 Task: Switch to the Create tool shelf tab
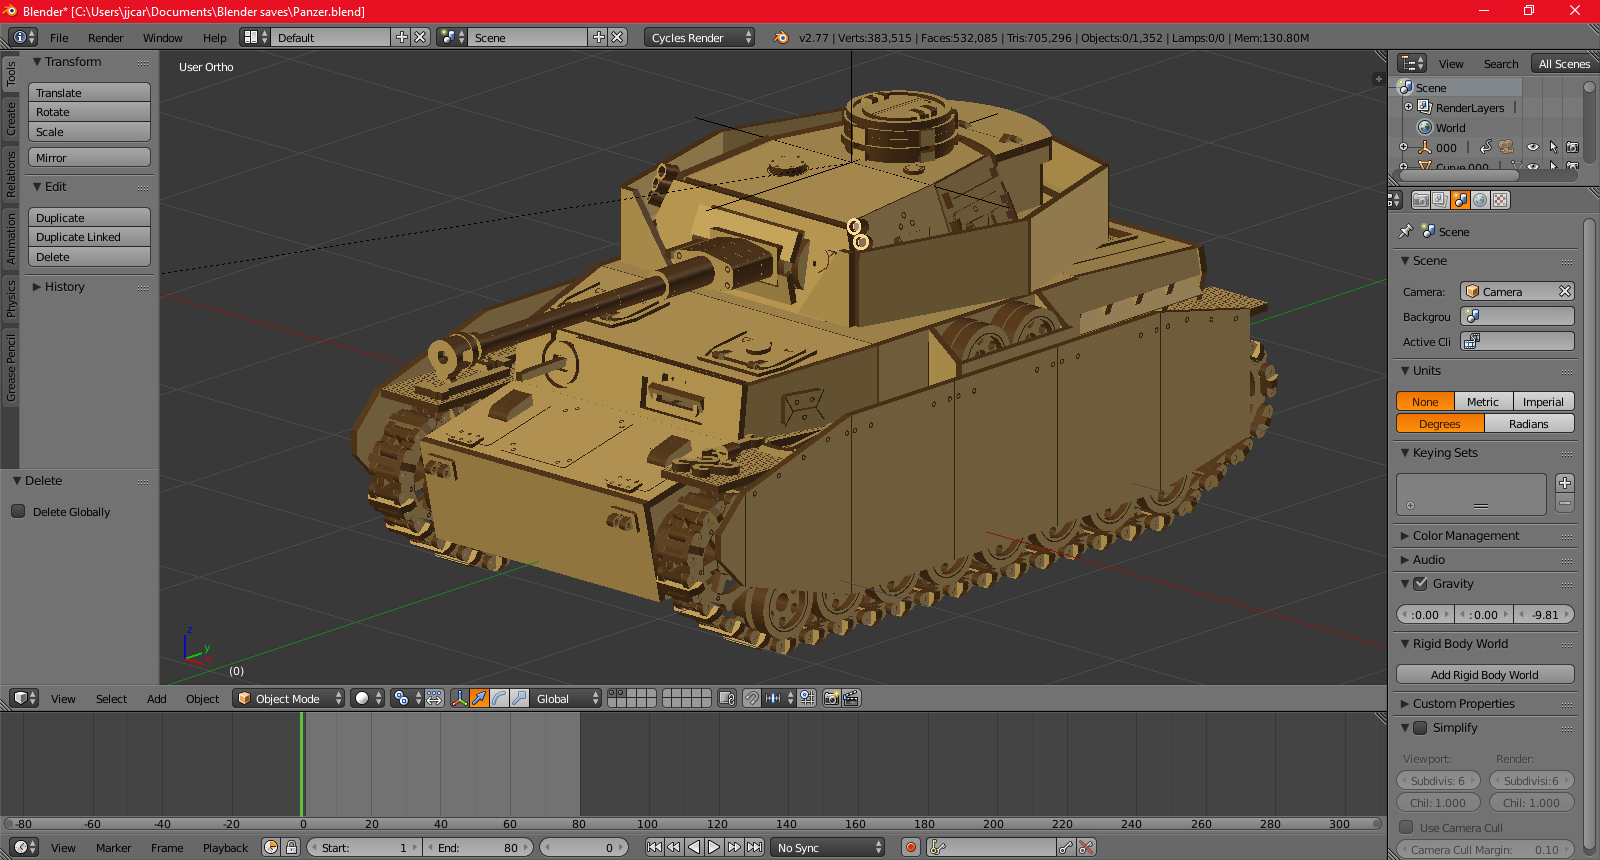pyautogui.click(x=11, y=118)
